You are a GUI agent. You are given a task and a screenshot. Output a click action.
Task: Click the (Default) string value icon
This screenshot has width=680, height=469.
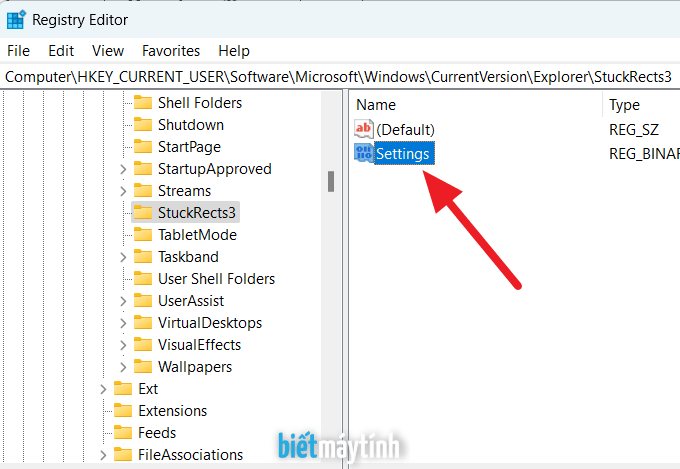coord(363,129)
